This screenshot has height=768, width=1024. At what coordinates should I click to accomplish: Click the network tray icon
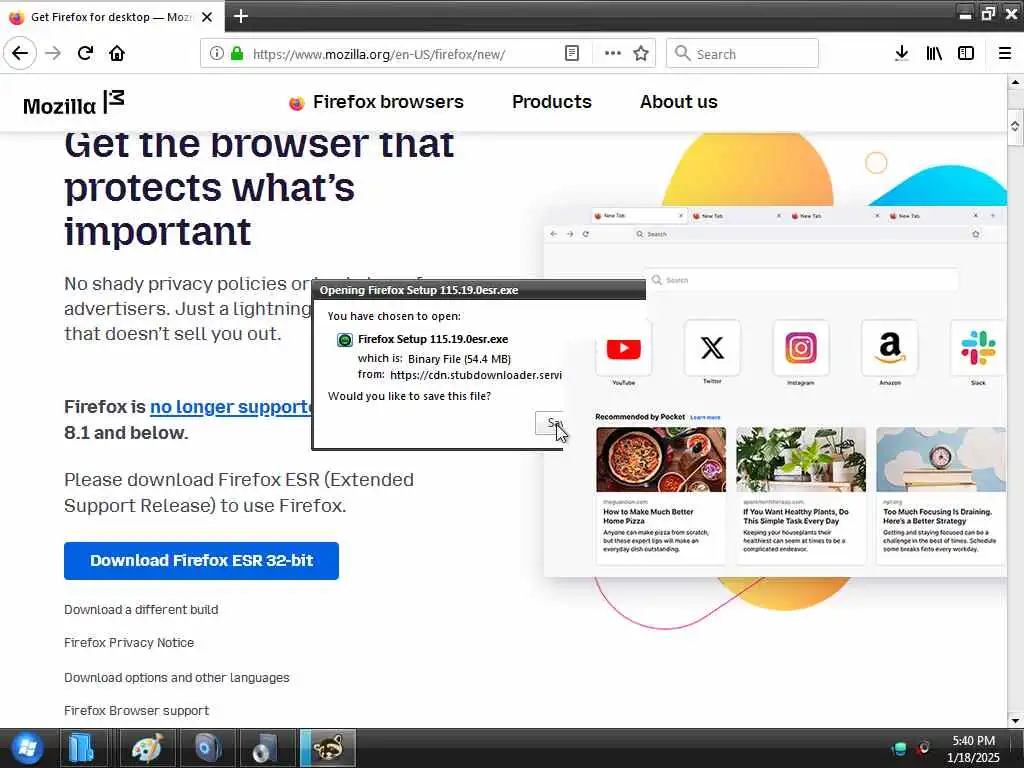(899, 749)
